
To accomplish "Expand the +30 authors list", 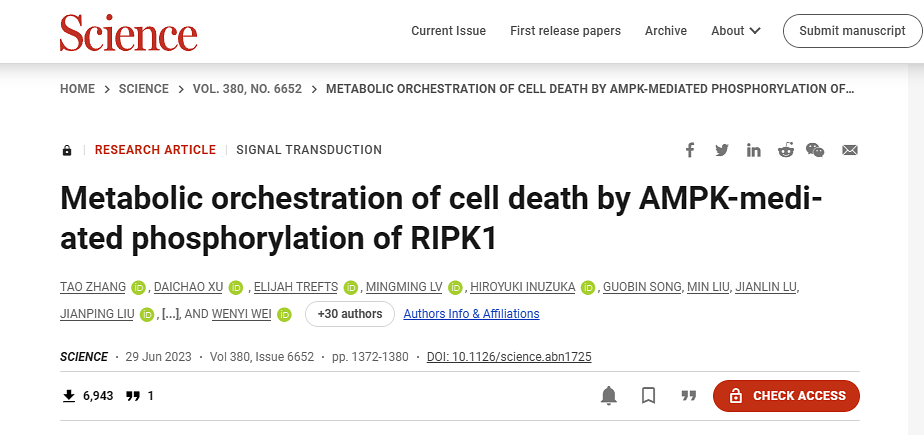I will 349,314.
